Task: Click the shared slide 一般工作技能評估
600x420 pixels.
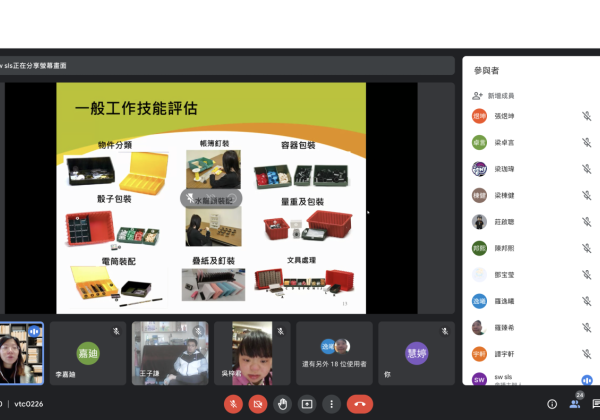Action: (x=211, y=198)
